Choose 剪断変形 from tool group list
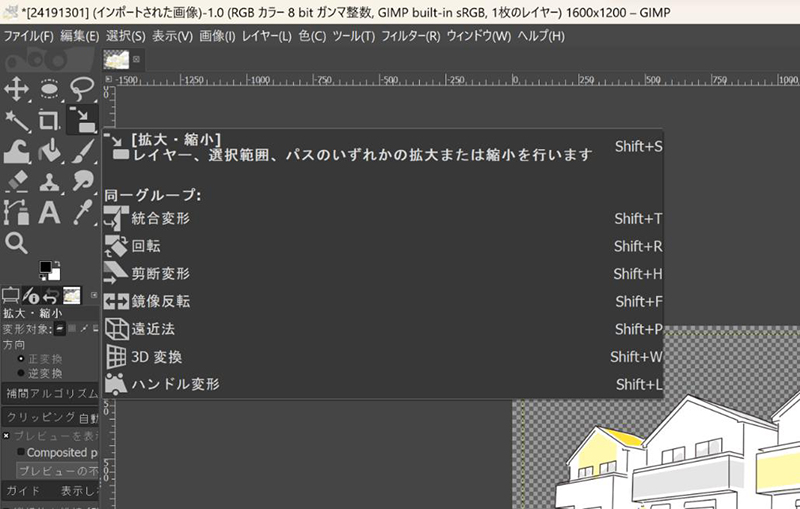This screenshot has width=800, height=509. coord(383,274)
